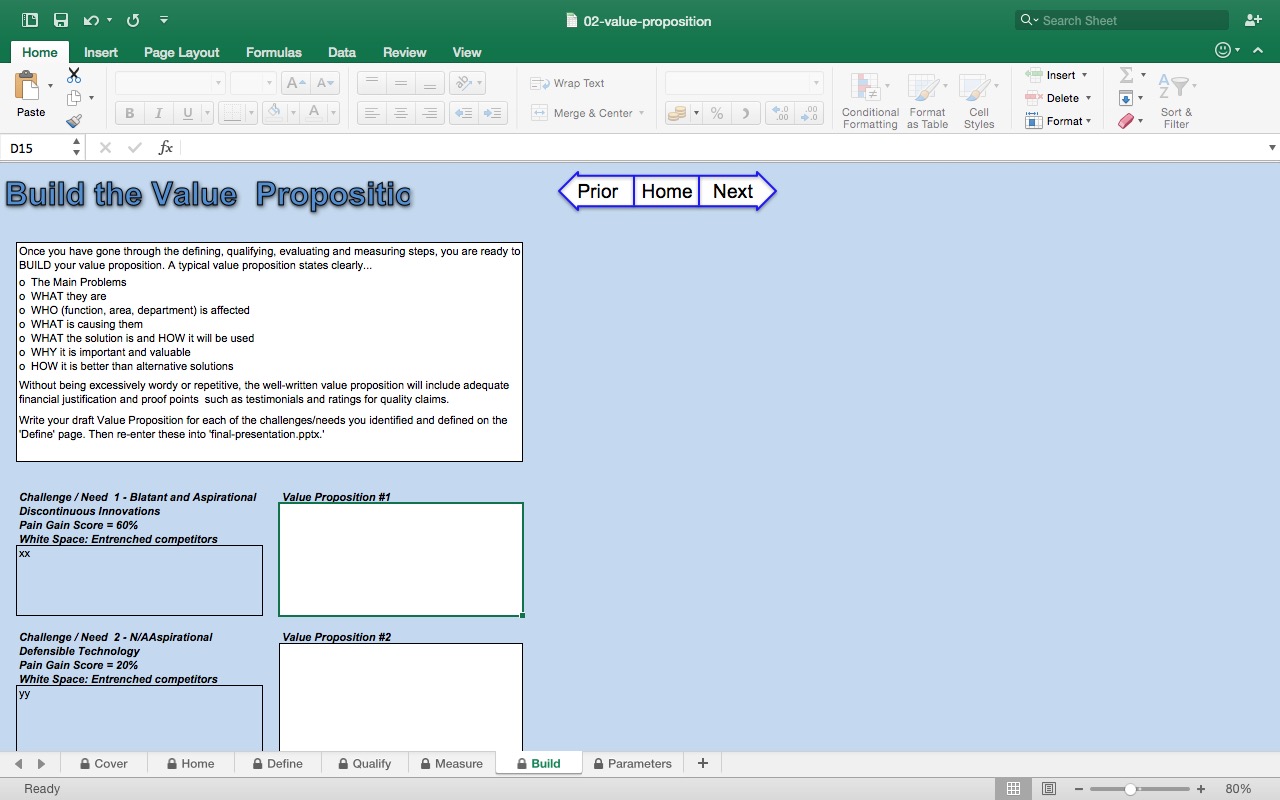Apply Percent number style
This screenshot has width=1280, height=800.
[x=717, y=113]
